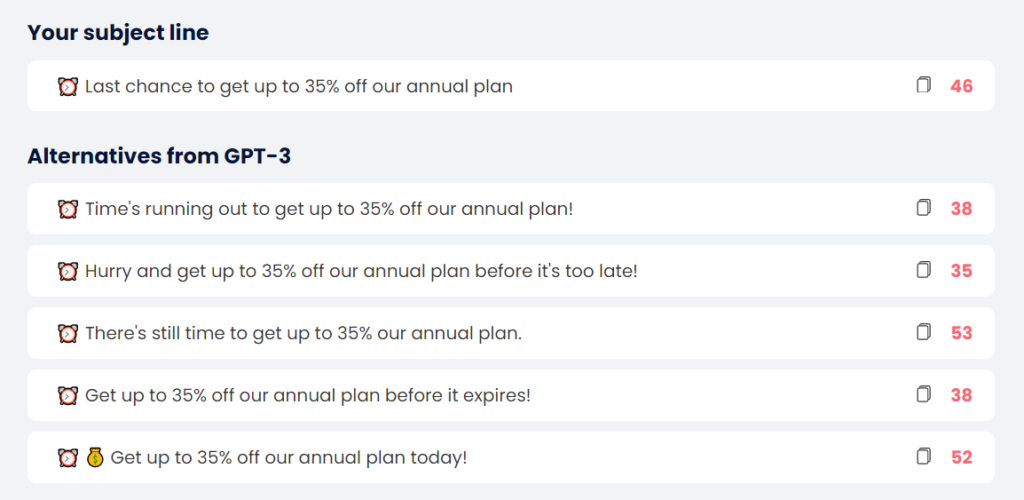
Task: Select the "Last chance to get up to 35%" text
Action: tap(298, 87)
